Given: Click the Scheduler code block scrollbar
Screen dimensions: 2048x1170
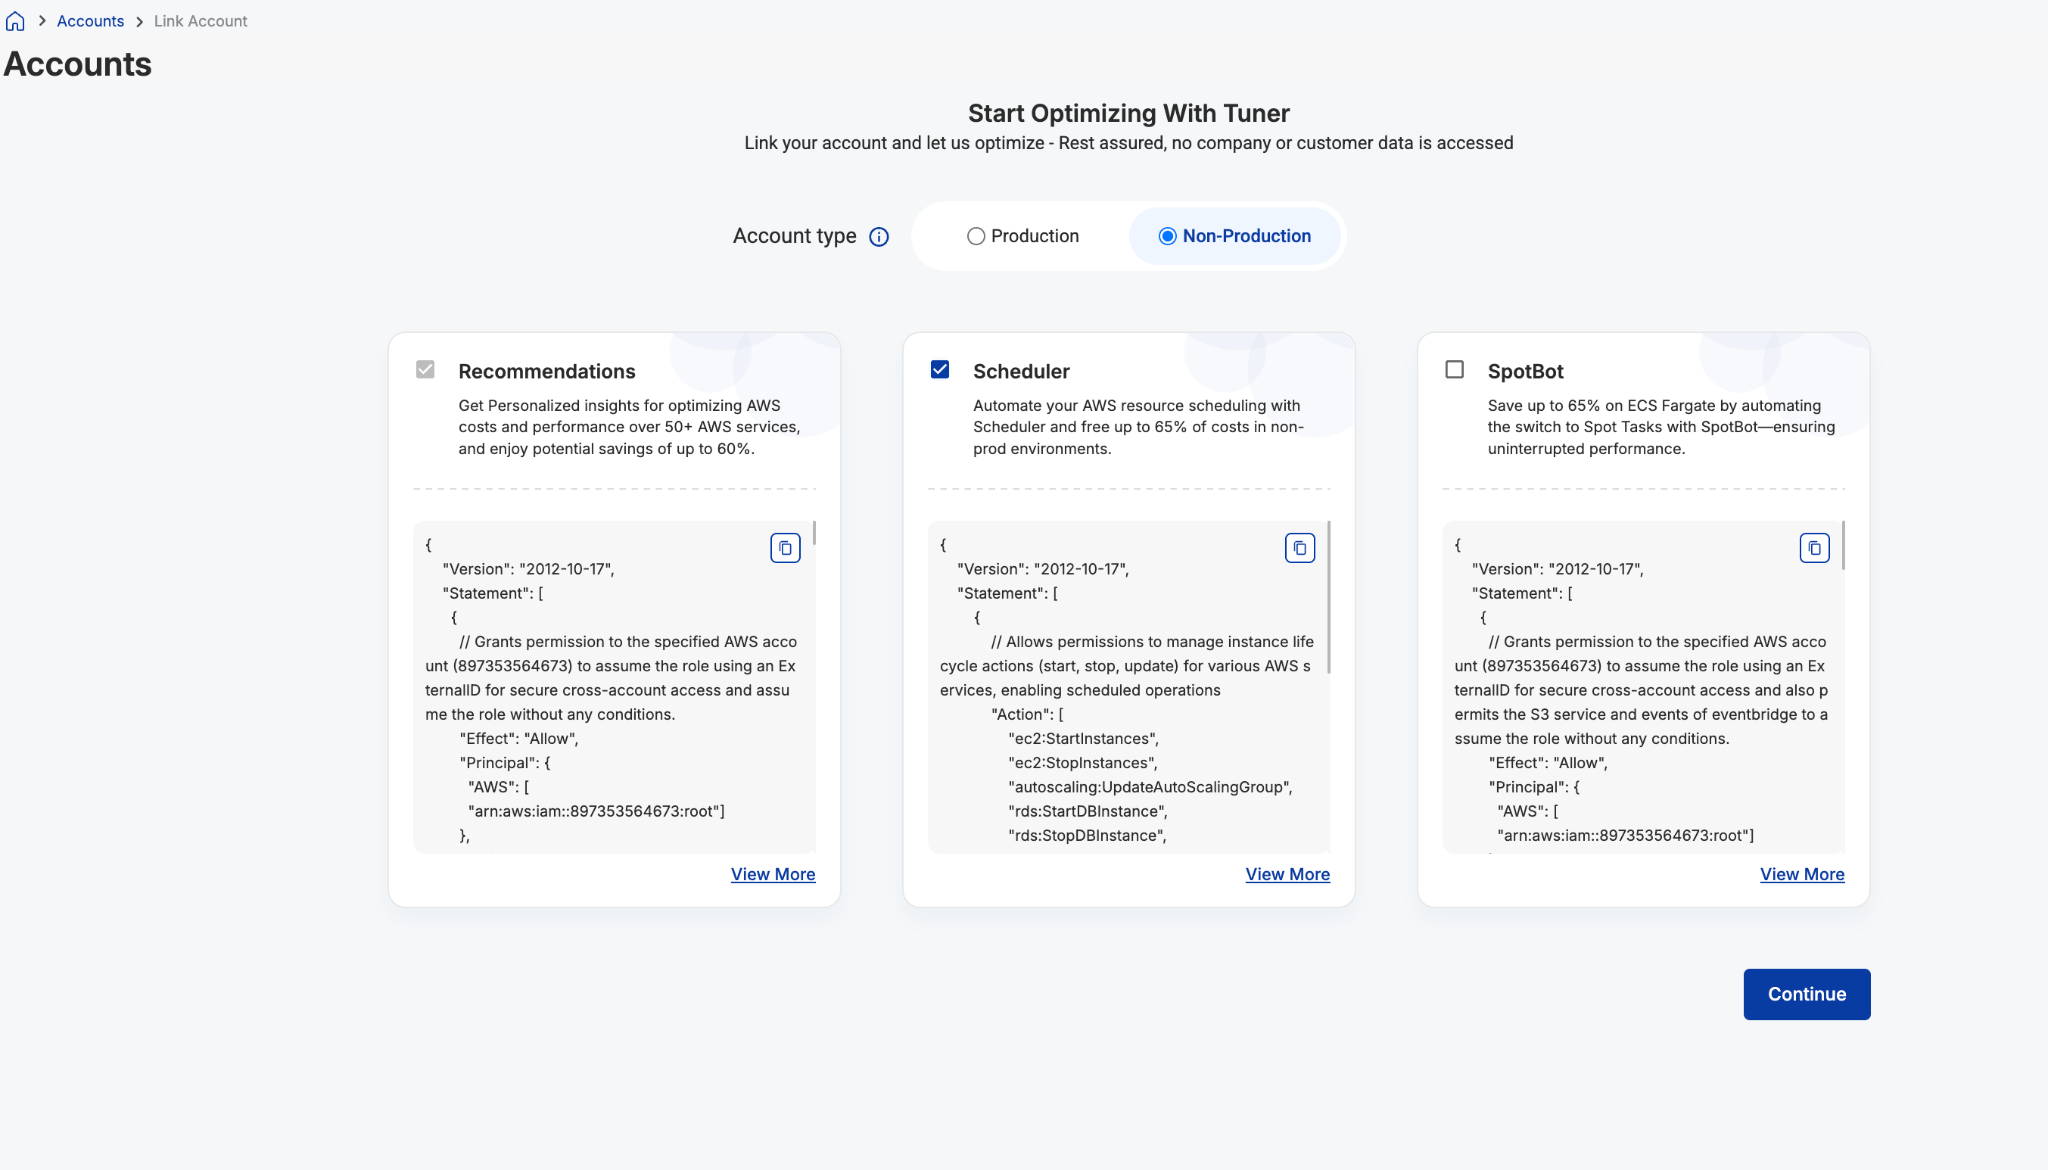Looking at the screenshot, I should 1328,597.
